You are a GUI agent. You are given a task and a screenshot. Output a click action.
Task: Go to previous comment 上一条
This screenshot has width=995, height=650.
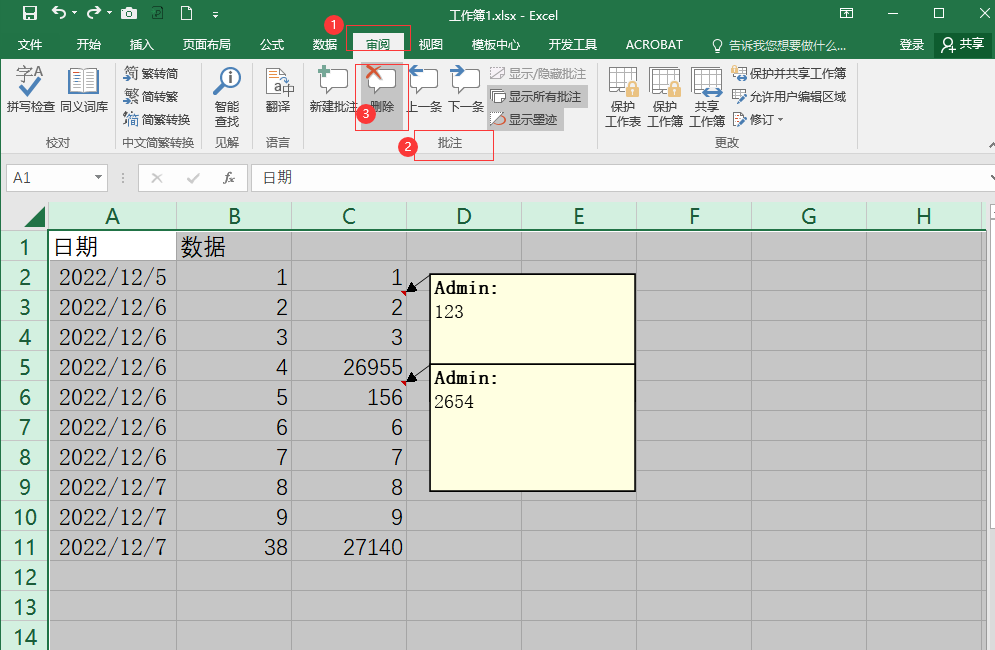tap(424, 90)
